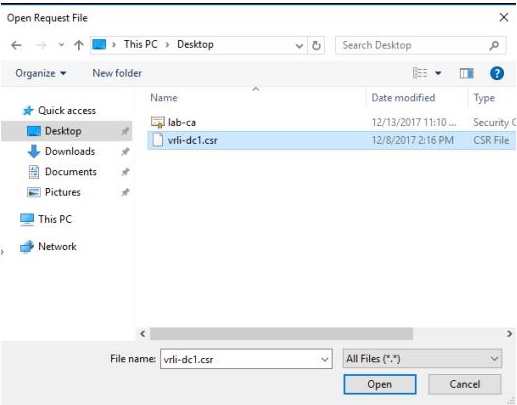Screen dimensions: 517x405
Task: Click the pin next to Pictures
Action: [x=125, y=193]
